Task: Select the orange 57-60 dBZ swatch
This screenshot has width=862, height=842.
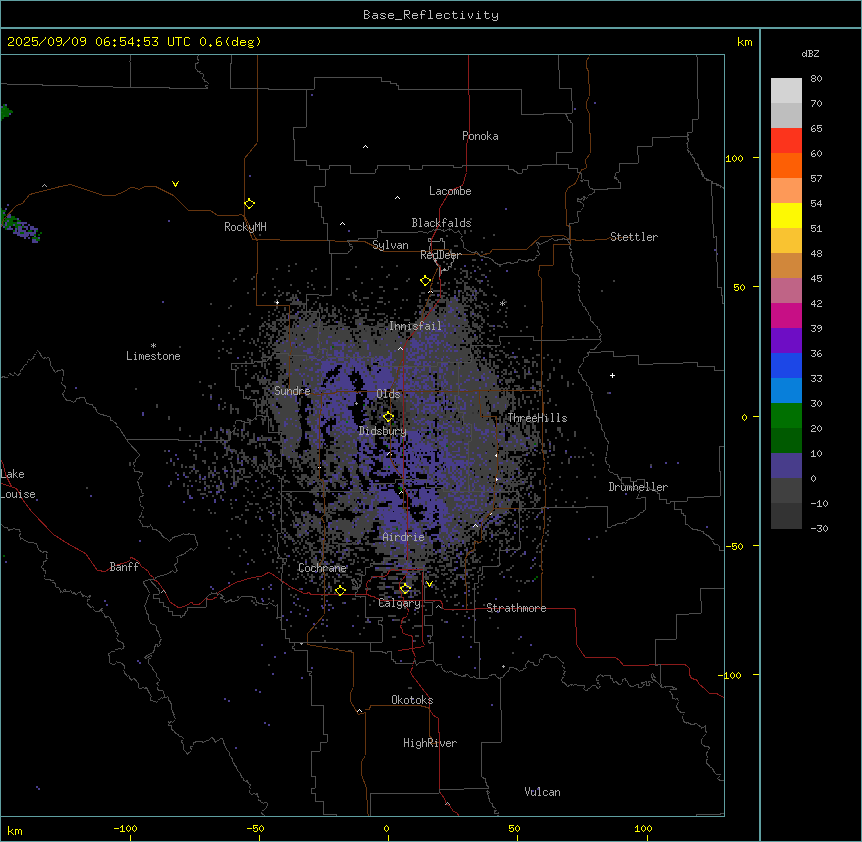Action: (x=786, y=166)
